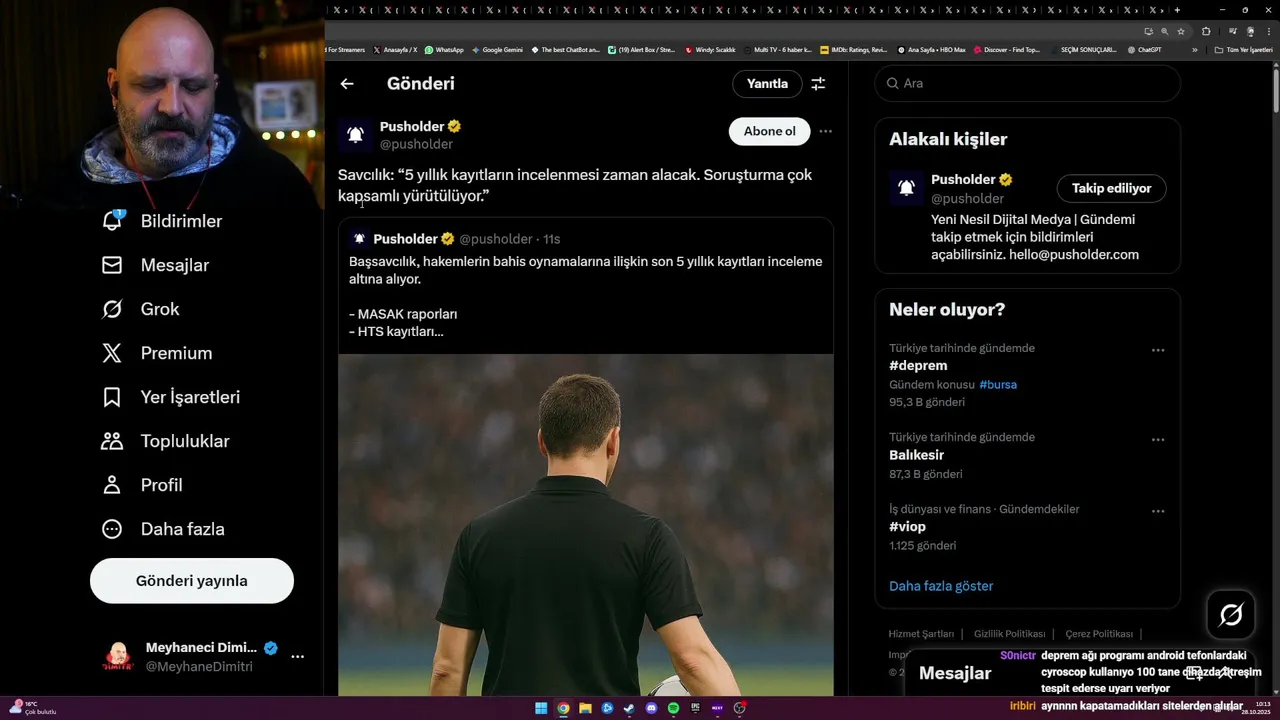Open options for Balıkesir trend
The height and width of the screenshot is (720, 1280).
(x=1158, y=439)
